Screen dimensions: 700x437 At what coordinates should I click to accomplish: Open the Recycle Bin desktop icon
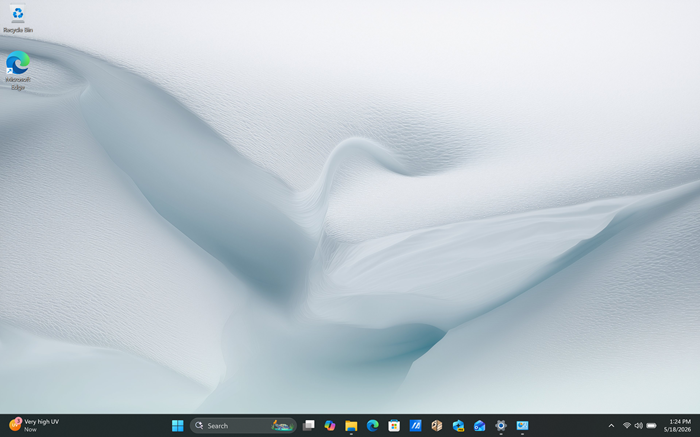pos(18,19)
